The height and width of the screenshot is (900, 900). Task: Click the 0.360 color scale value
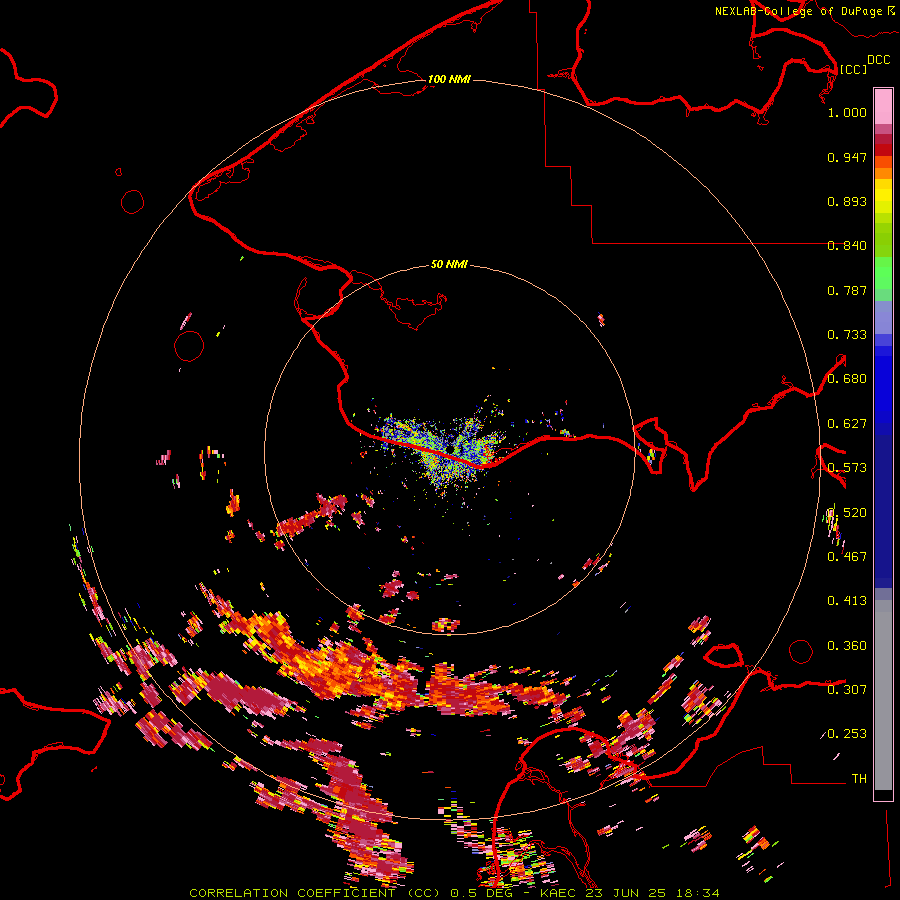[847, 646]
